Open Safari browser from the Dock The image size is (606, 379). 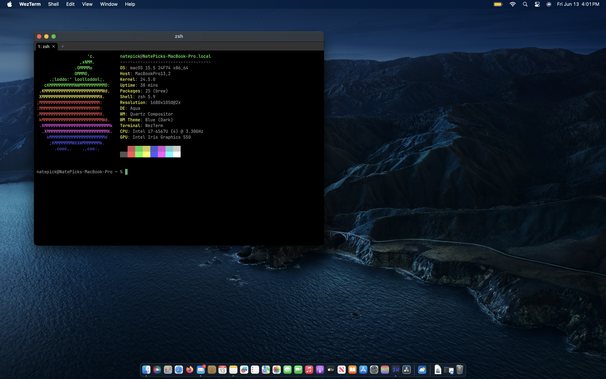[x=179, y=370]
